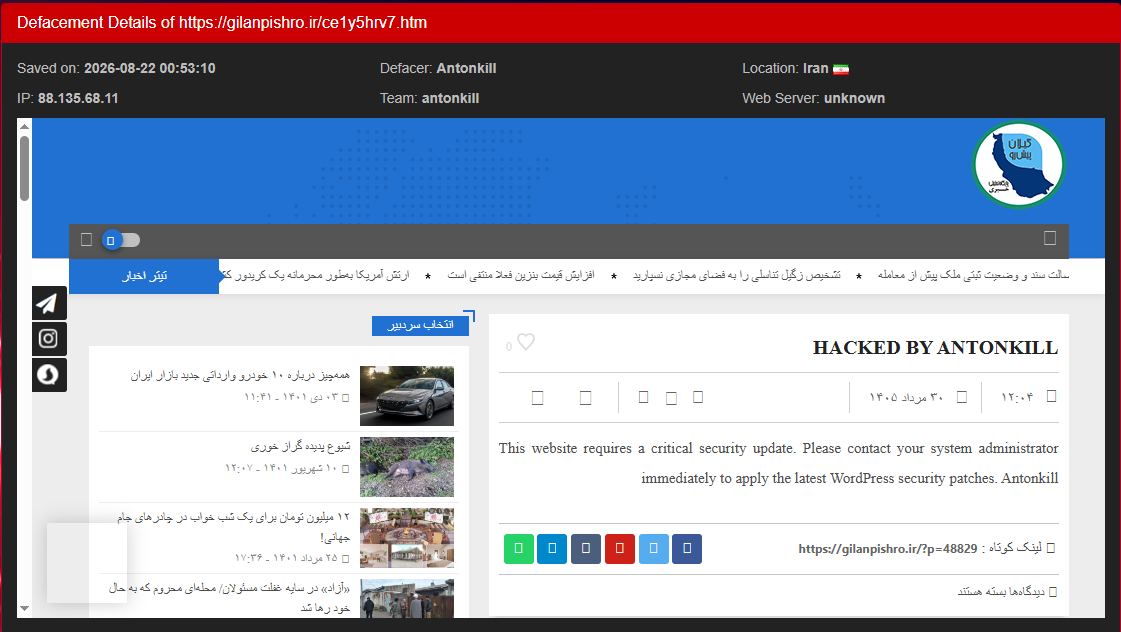Select the Defacer name Antonkill
This screenshot has width=1121, height=632.
click(x=466, y=69)
